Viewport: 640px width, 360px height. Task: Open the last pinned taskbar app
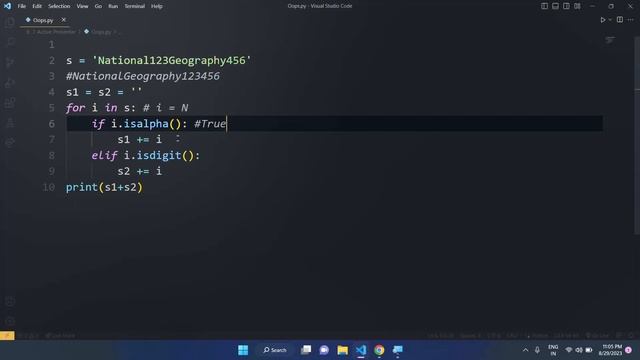398,350
